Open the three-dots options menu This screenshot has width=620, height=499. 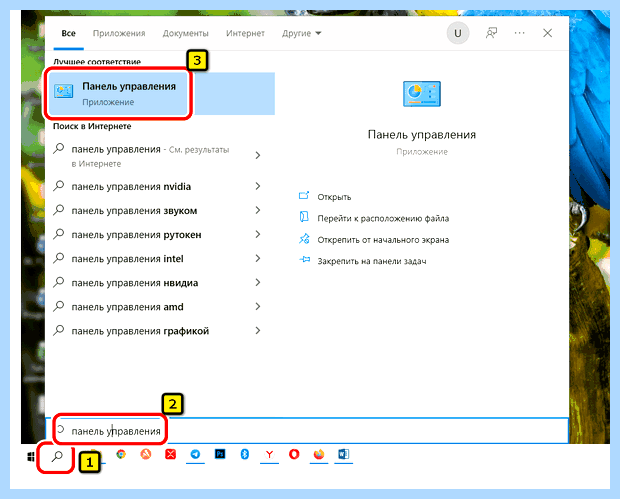click(520, 33)
